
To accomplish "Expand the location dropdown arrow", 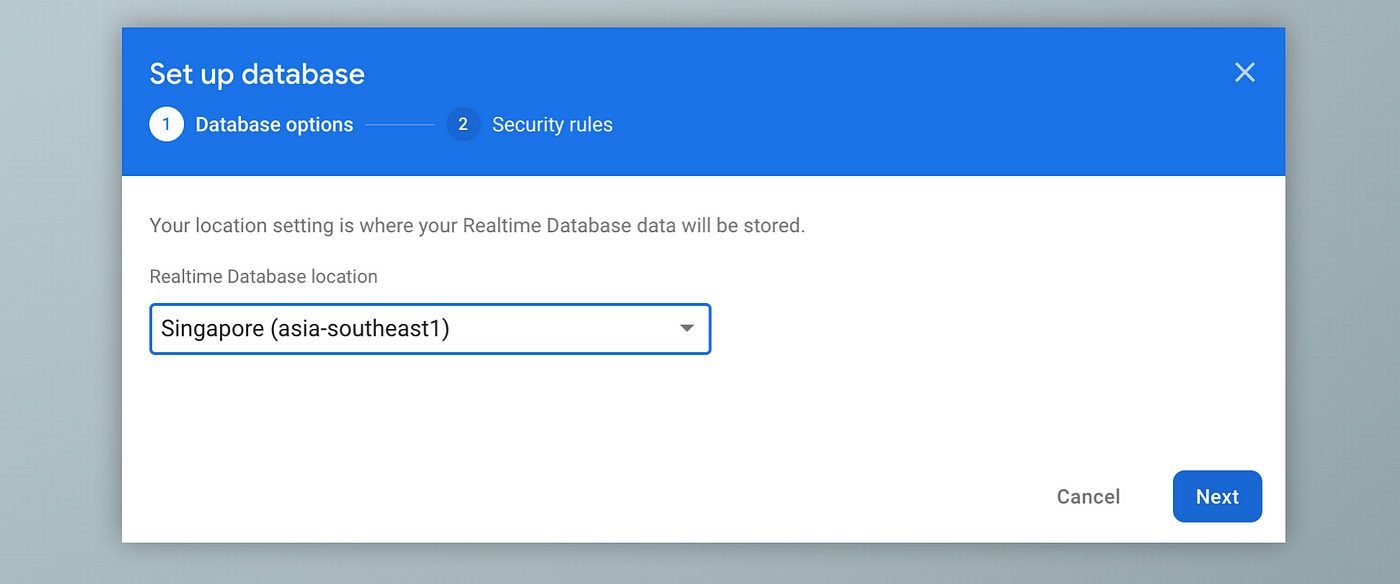I will point(687,328).
